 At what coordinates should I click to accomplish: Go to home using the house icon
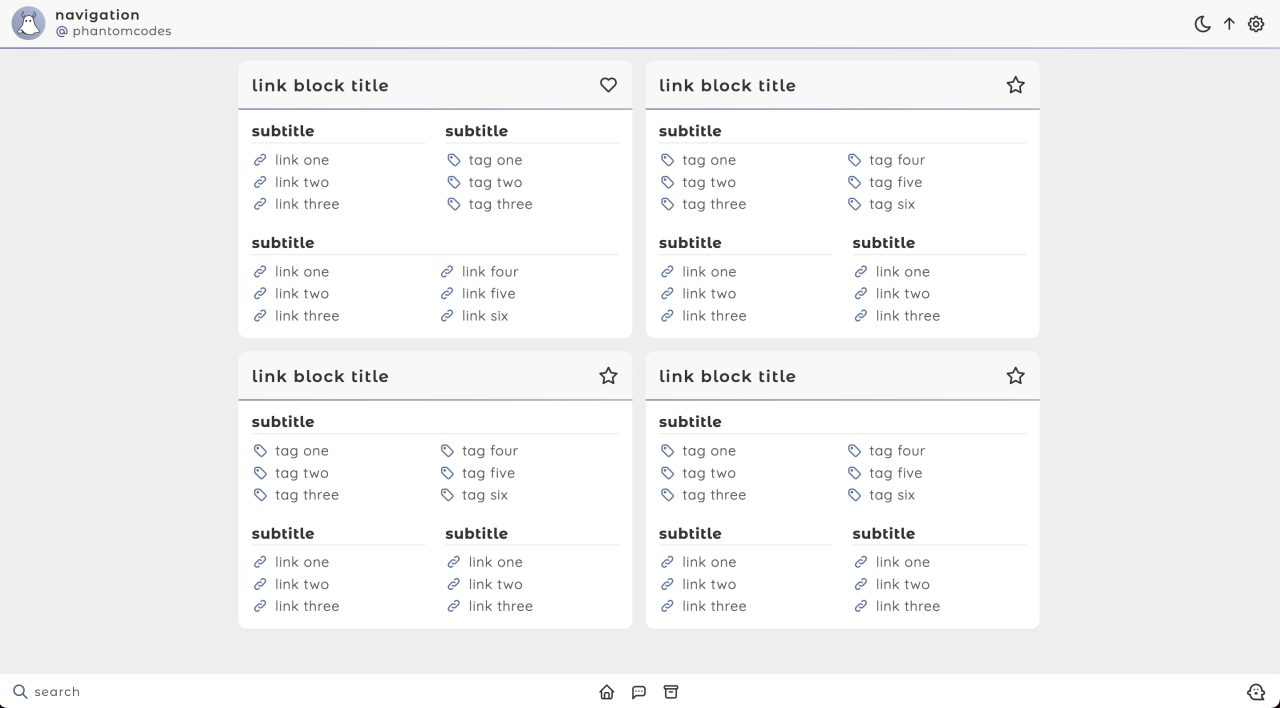(x=607, y=692)
